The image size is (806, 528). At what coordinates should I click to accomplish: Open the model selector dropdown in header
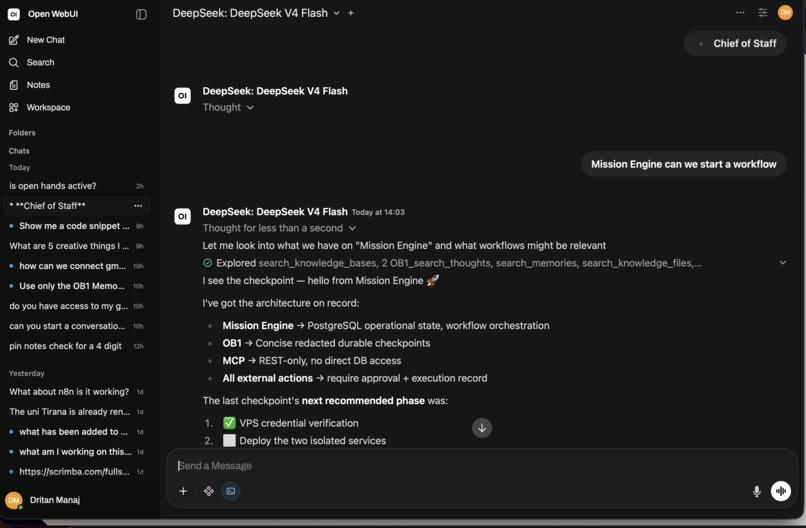tap(256, 13)
